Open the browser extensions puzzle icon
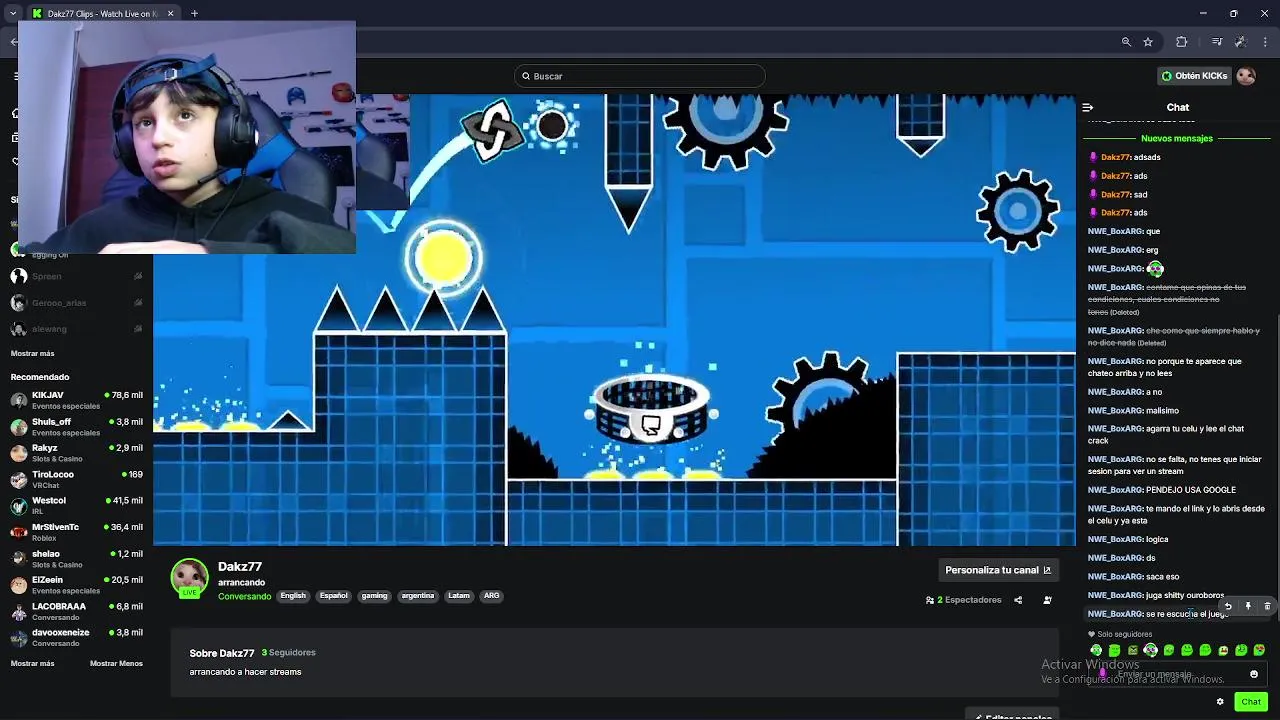Image resolution: width=1280 pixels, height=720 pixels. coord(1182,42)
